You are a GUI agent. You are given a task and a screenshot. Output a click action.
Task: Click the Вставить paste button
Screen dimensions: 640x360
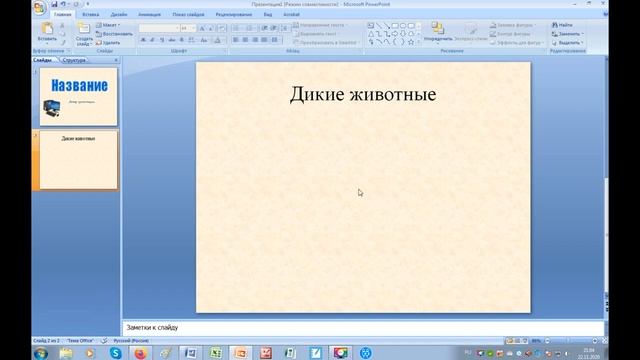(x=47, y=32)
